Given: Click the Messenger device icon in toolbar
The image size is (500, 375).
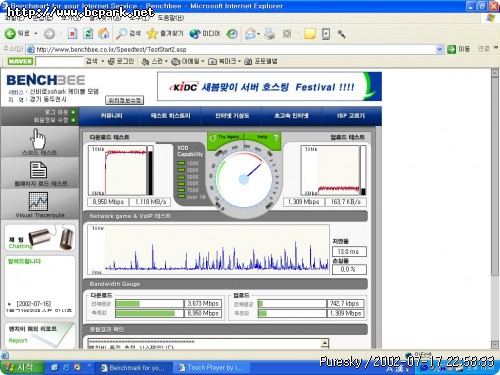Looking at the screenshot, I should [326, 34].
